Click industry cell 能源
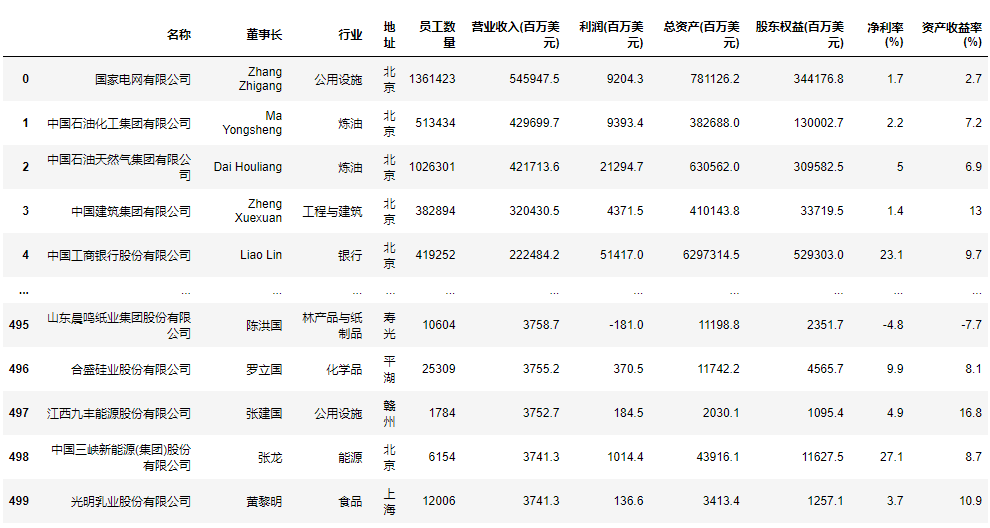Viewport: 990px width, 528px height. click(350, 457)
